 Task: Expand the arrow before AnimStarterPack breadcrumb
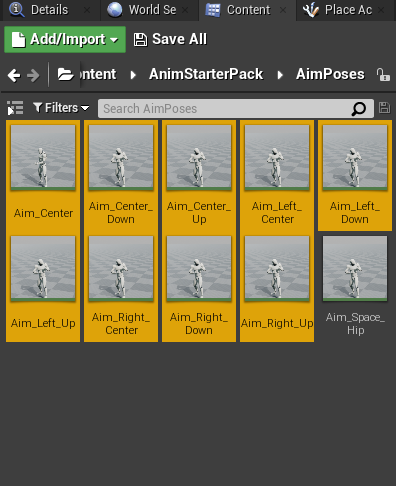point(133,75)
